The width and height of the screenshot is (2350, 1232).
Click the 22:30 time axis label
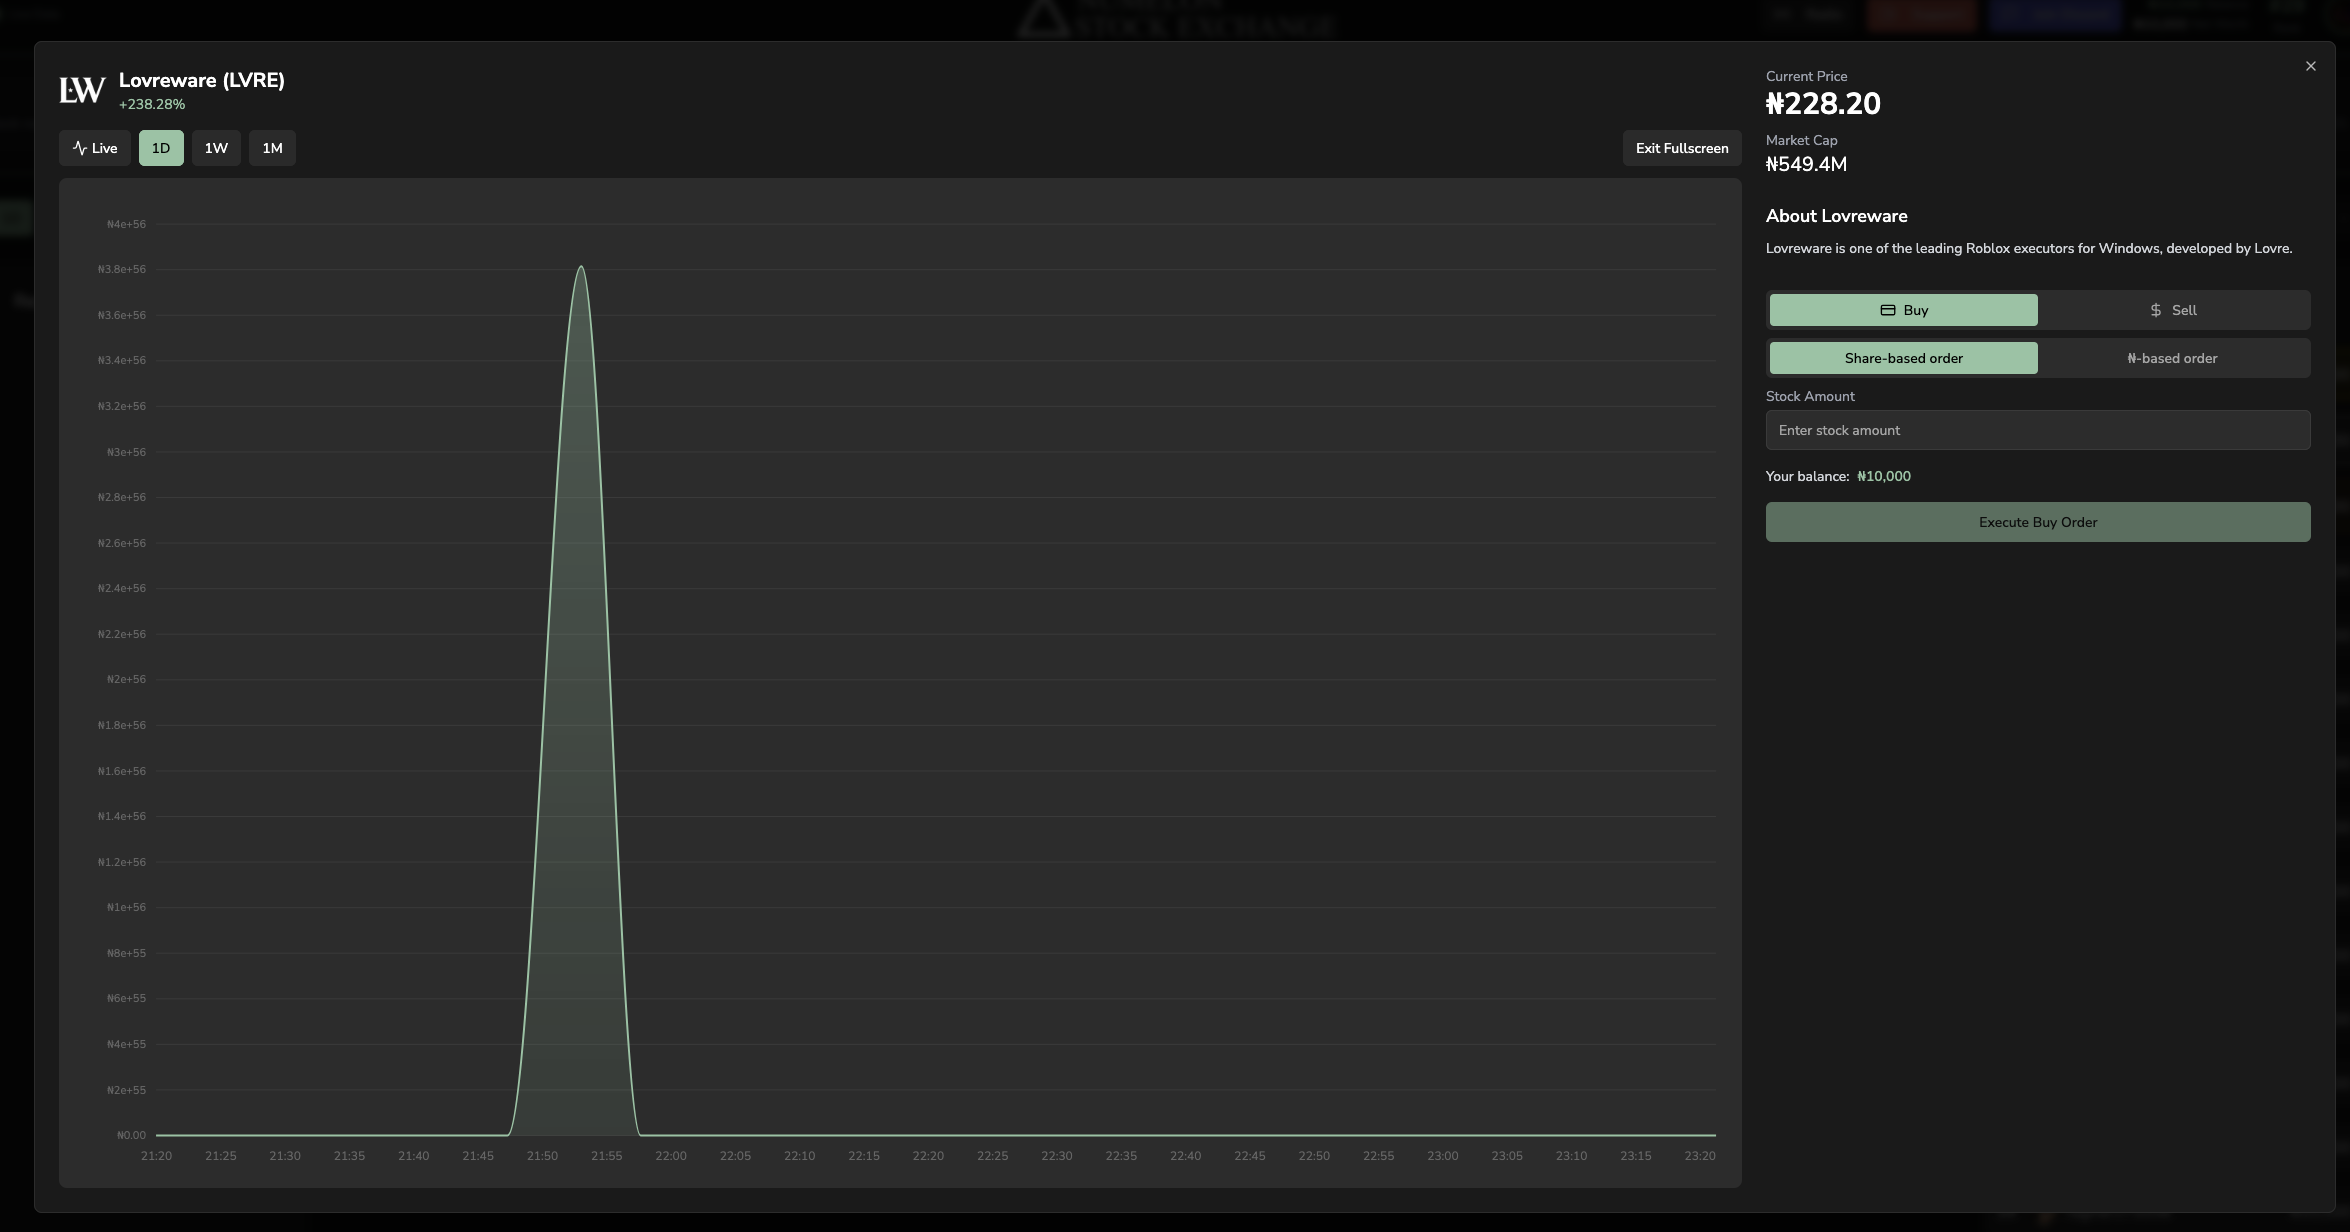click(x=1057, y=1156)
